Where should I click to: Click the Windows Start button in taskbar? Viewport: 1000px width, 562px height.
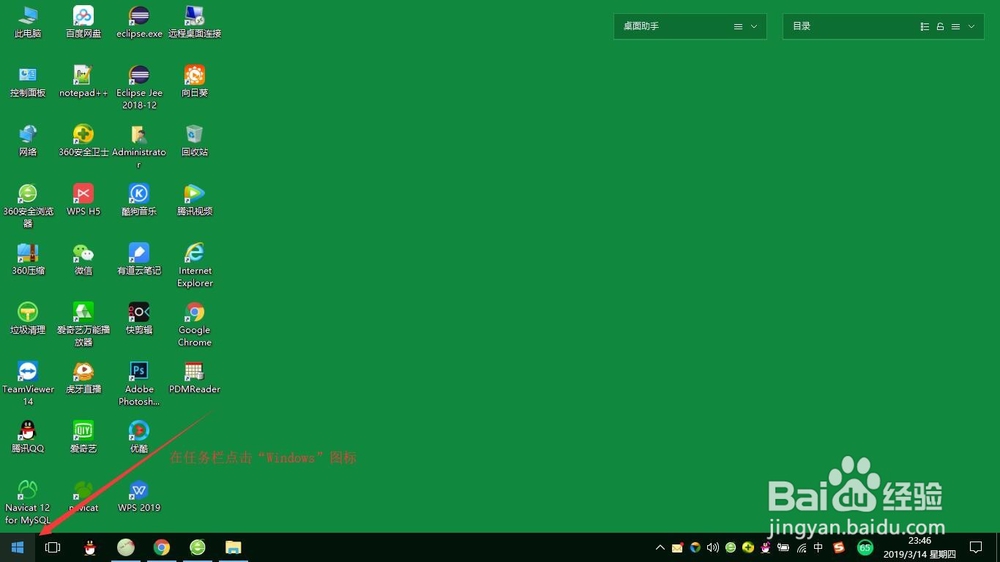17,547
